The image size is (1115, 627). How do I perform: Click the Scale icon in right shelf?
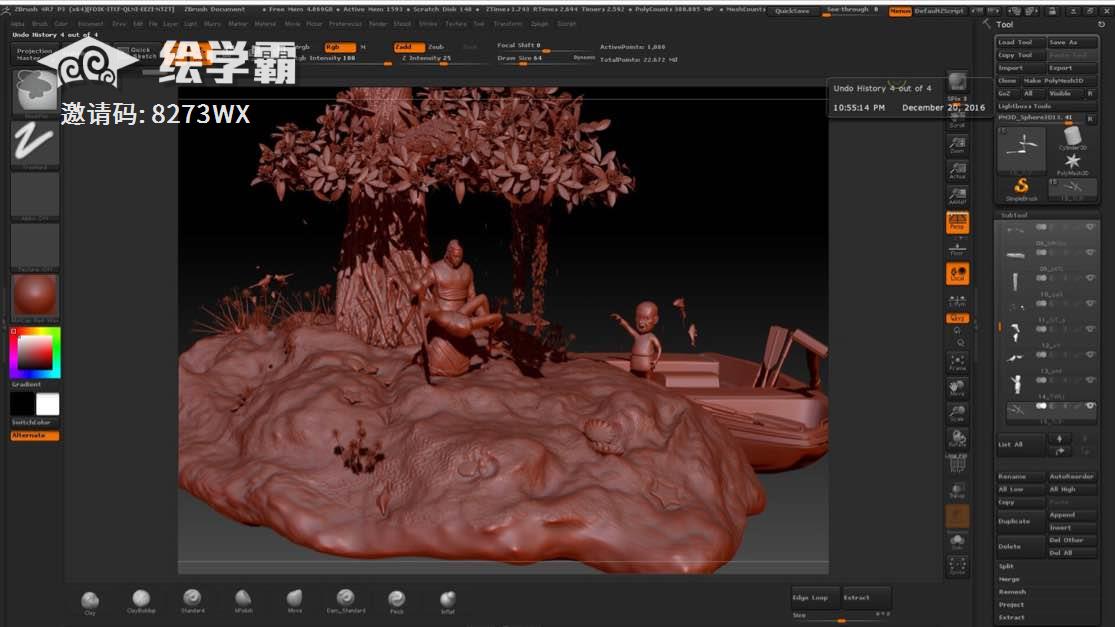coord(957,414)
